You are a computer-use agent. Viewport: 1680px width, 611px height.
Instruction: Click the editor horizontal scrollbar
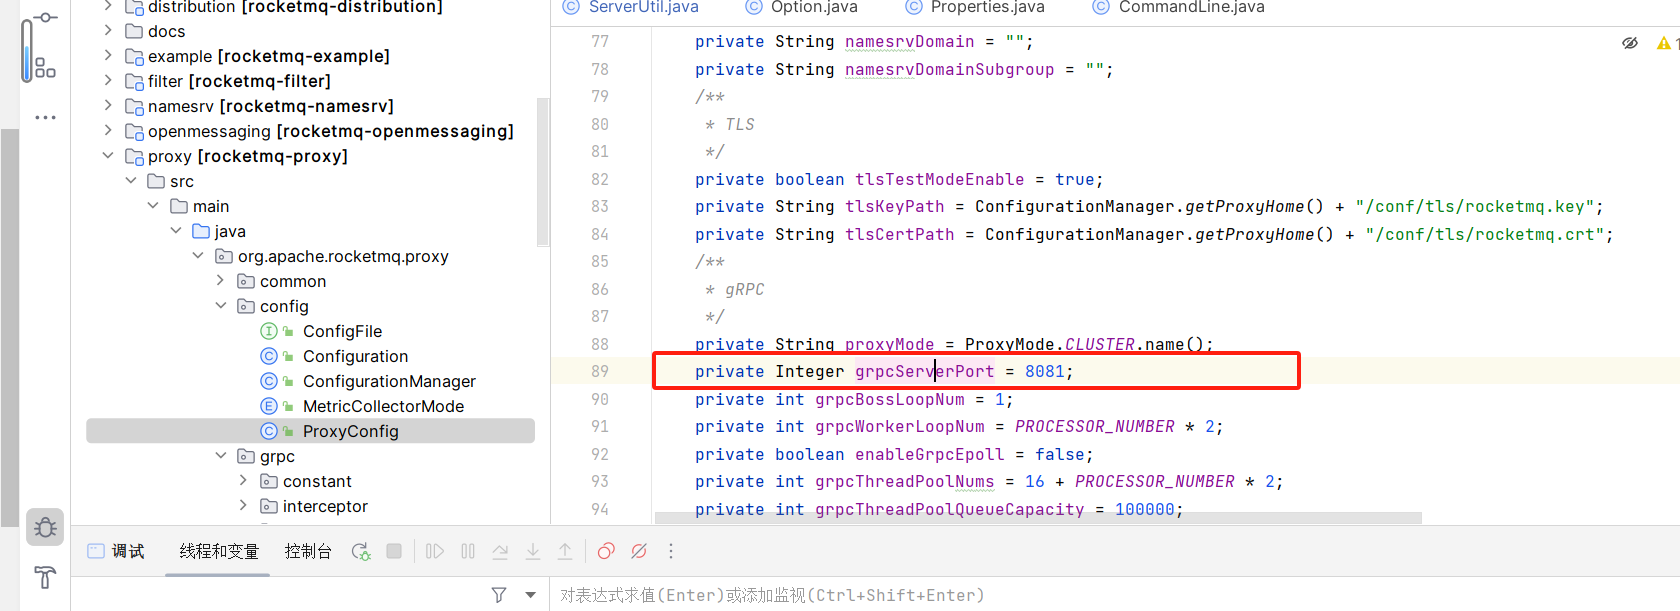tap(1038, 518)
